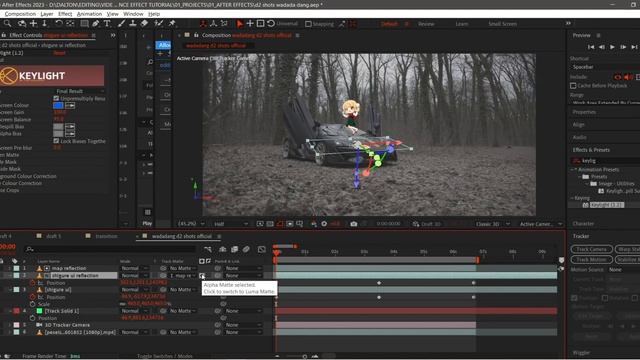Viewport: 640px width, 360px height.
Task: Select the Puppet Pin tool
Action: click(172, 24)
